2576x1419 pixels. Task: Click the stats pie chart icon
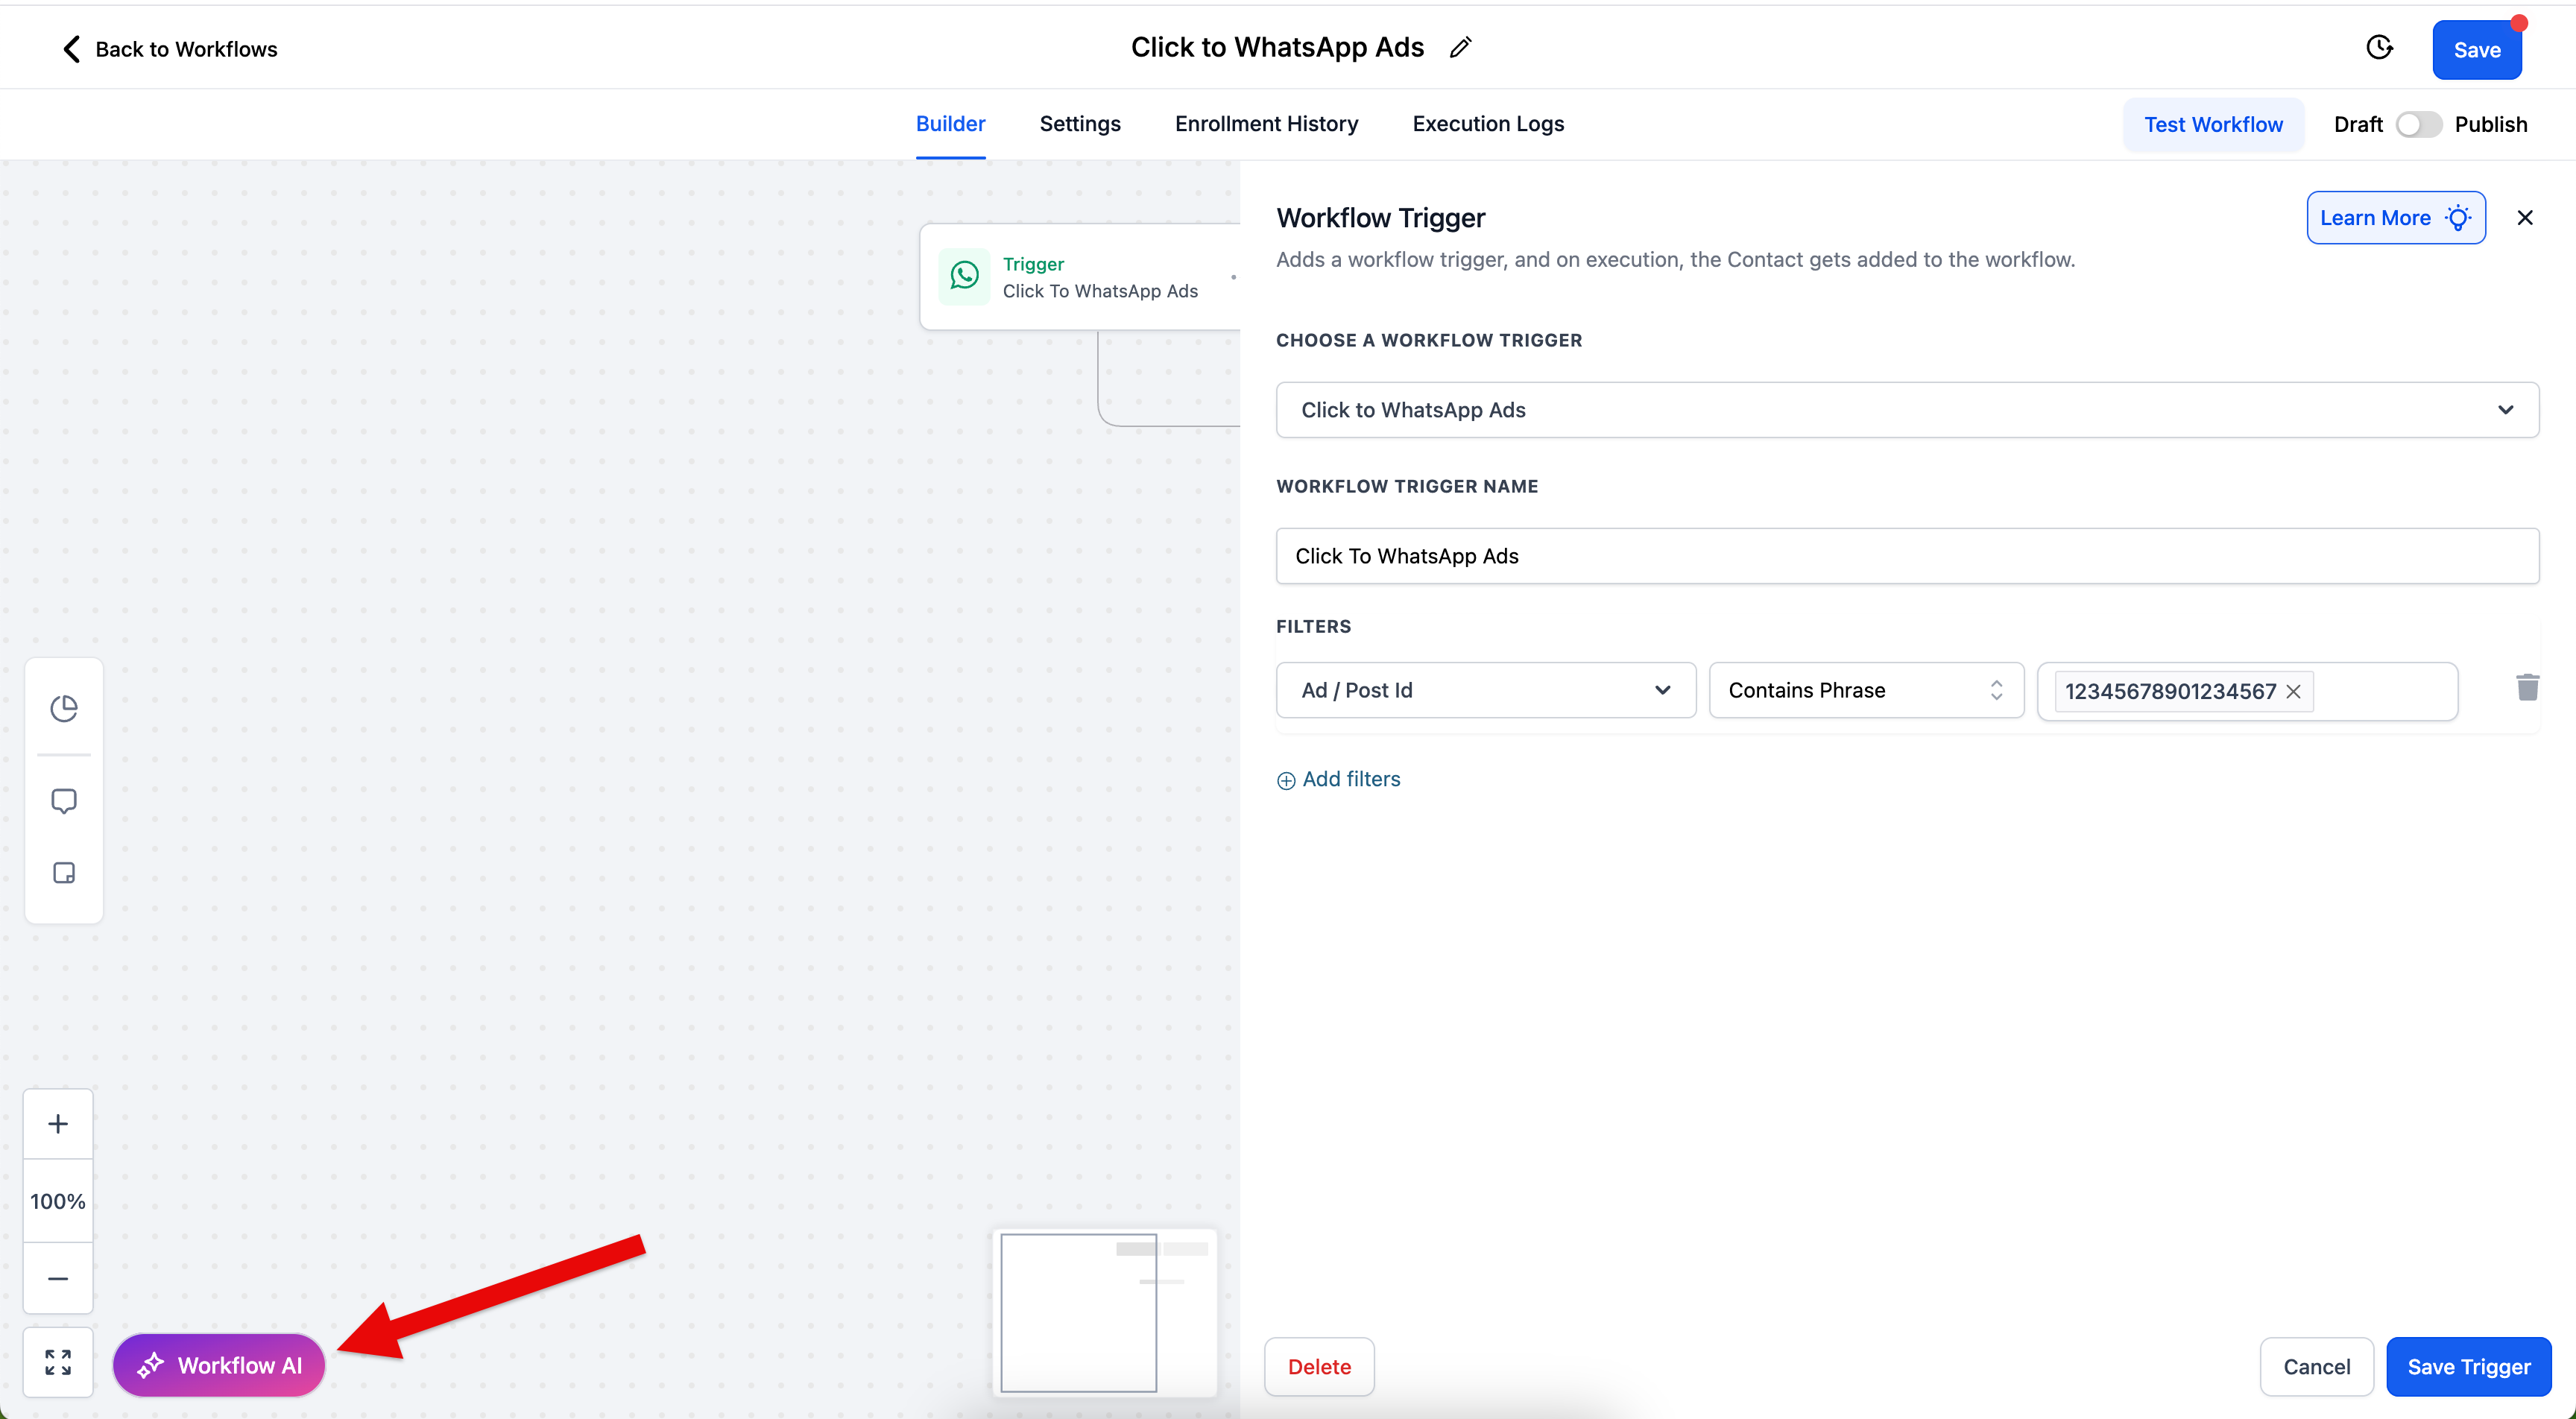pyautogui.click(x=64, y=708)
